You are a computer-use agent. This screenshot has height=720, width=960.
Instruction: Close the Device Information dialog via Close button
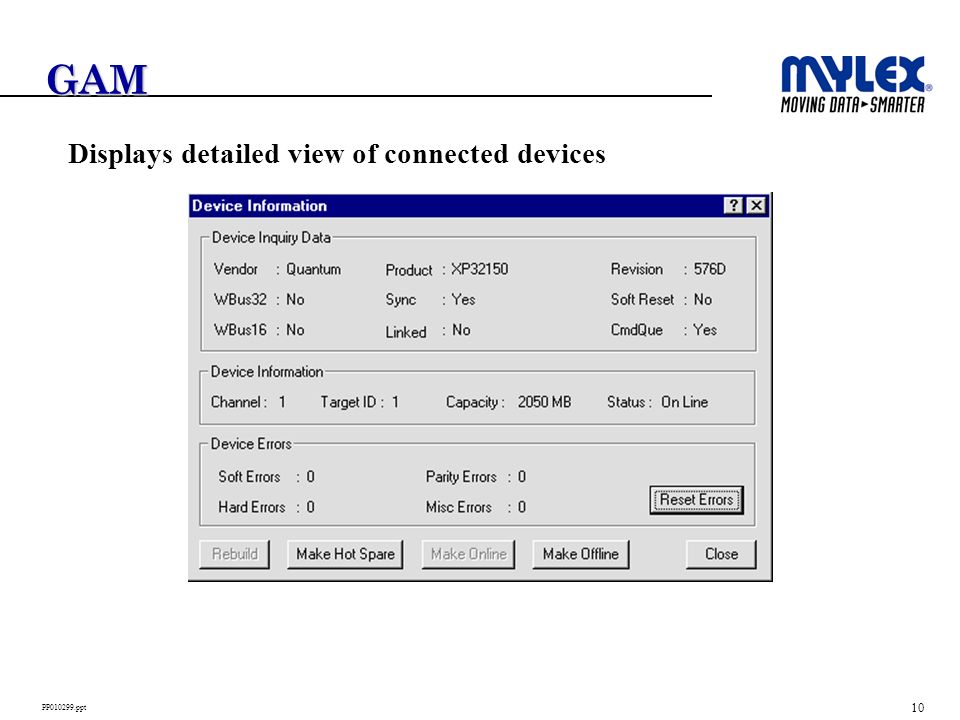coord(721,554)
